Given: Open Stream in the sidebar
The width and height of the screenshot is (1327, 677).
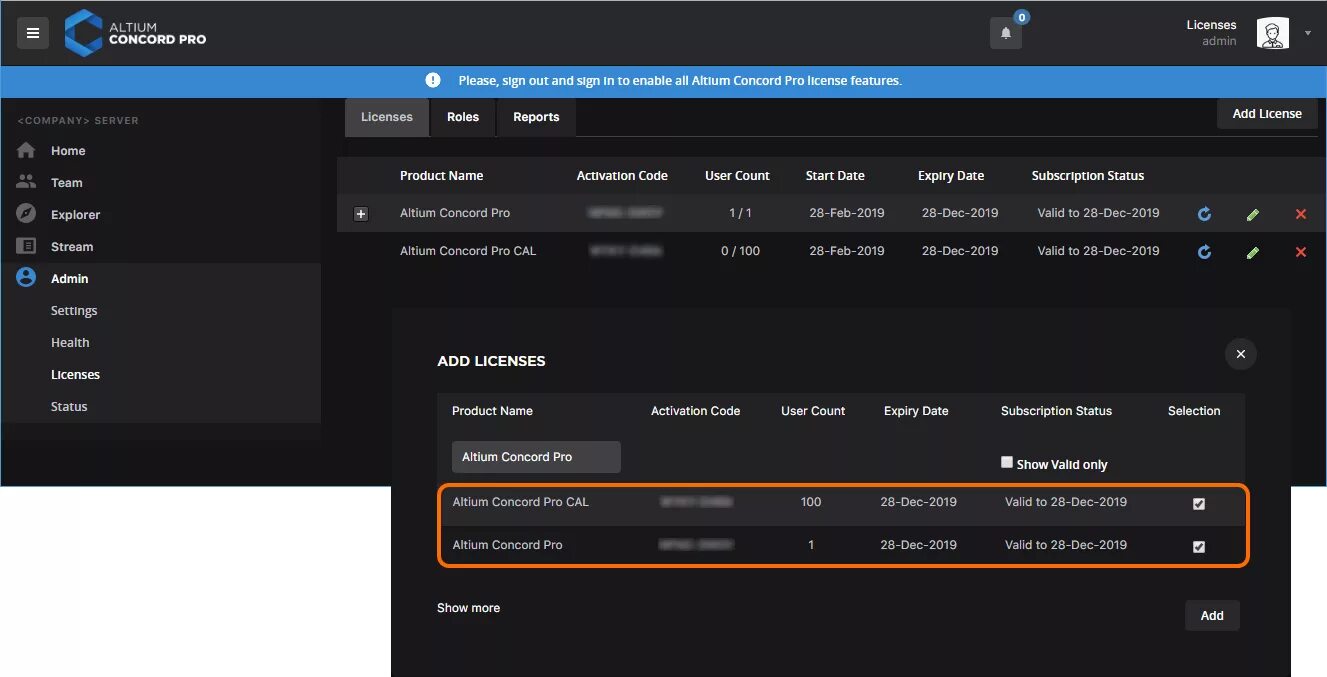Looking at the screenshot, I should [x=72, y=247].
